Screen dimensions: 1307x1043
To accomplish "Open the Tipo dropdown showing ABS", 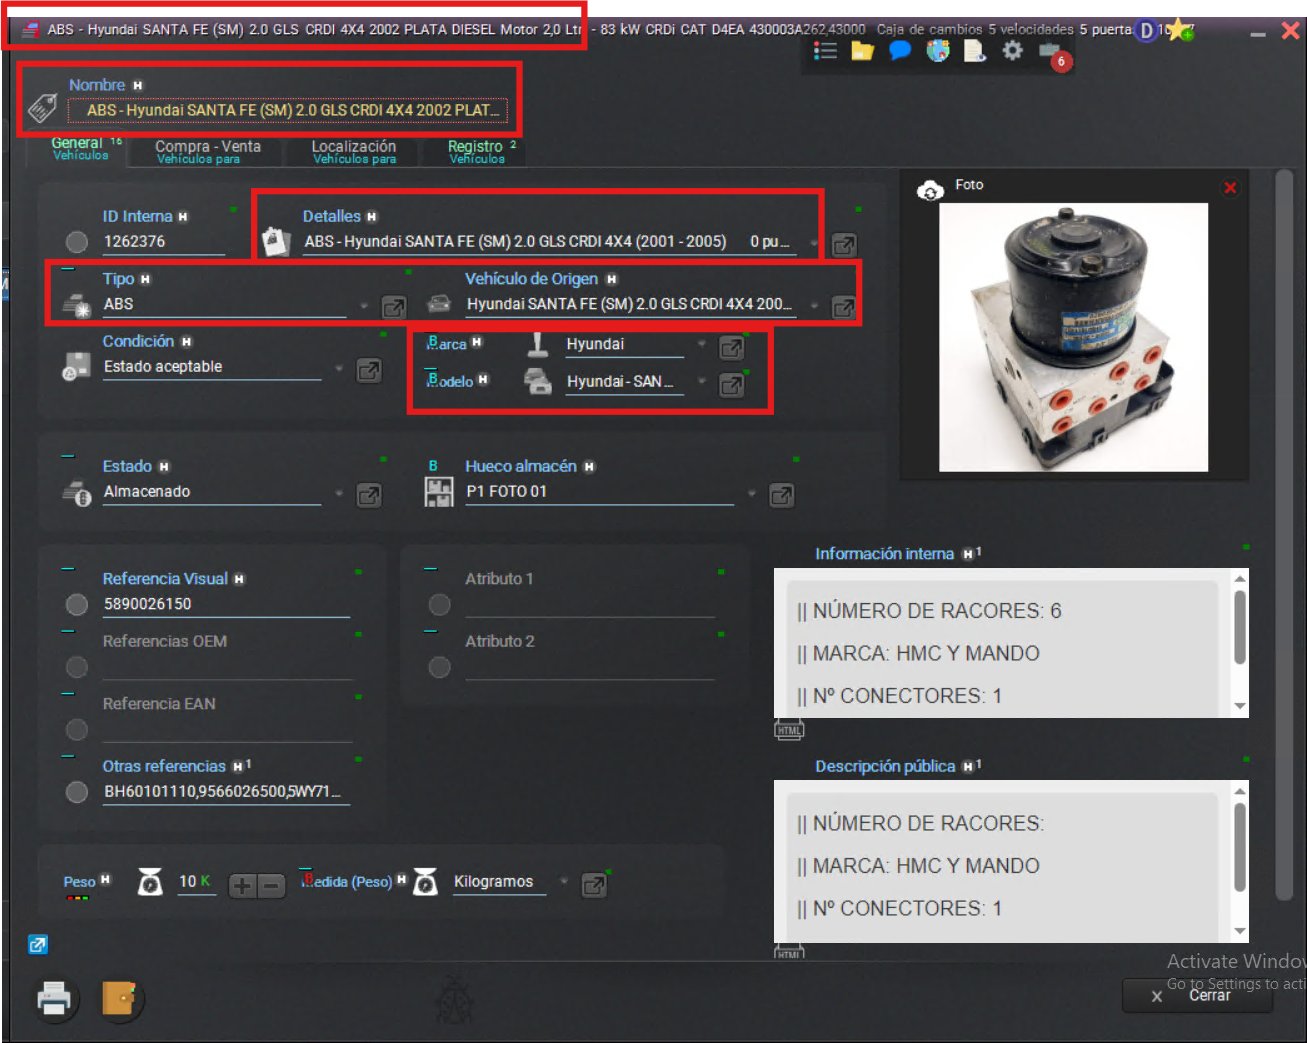I will point(364,305).
